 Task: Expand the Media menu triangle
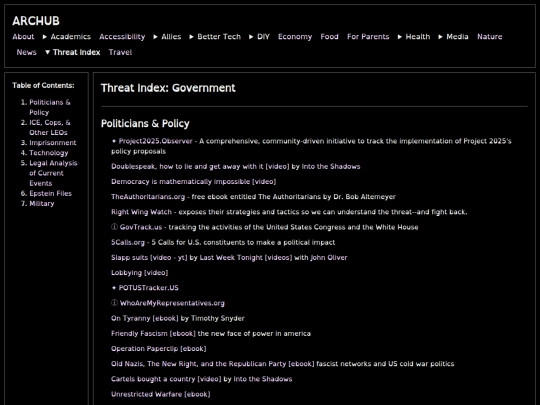pyautogui.click(x=440, y=37)
